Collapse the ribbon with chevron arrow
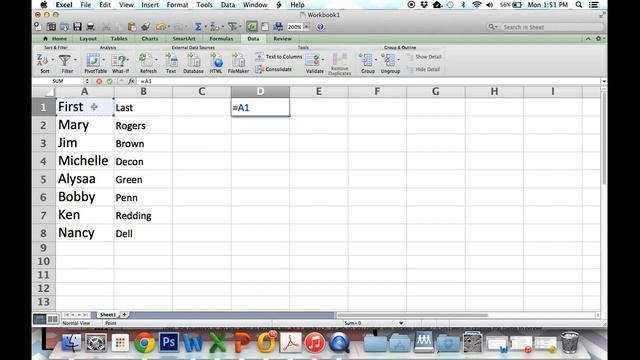 click(x=588, y=38)
